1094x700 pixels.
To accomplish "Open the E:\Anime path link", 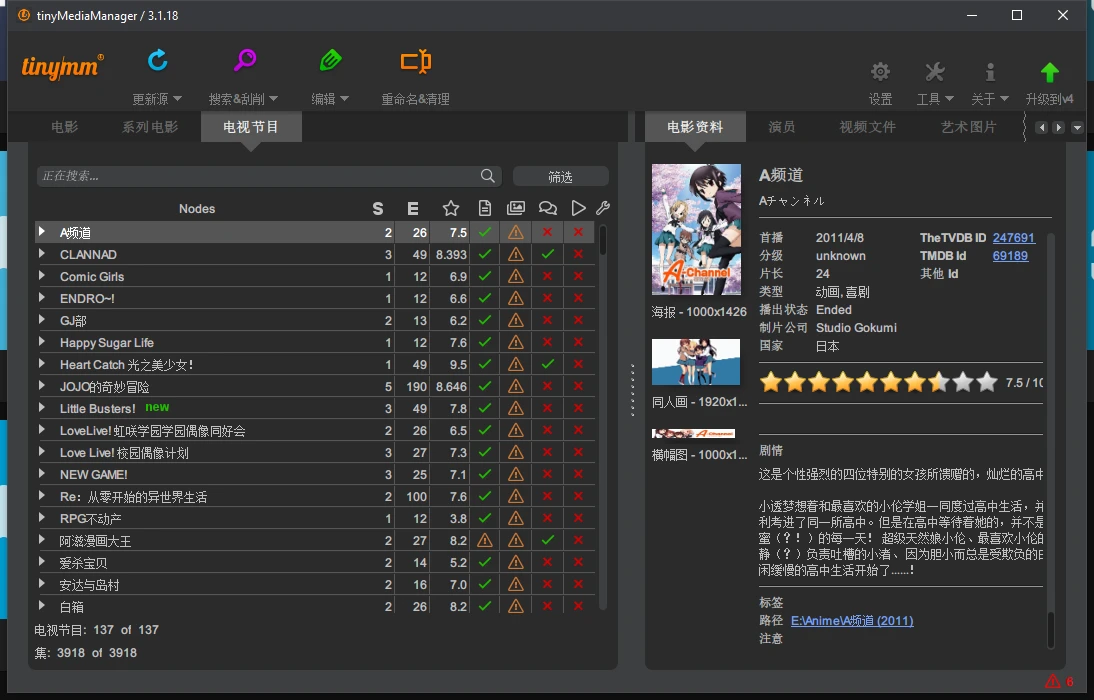I will click(x=851, y=621).
